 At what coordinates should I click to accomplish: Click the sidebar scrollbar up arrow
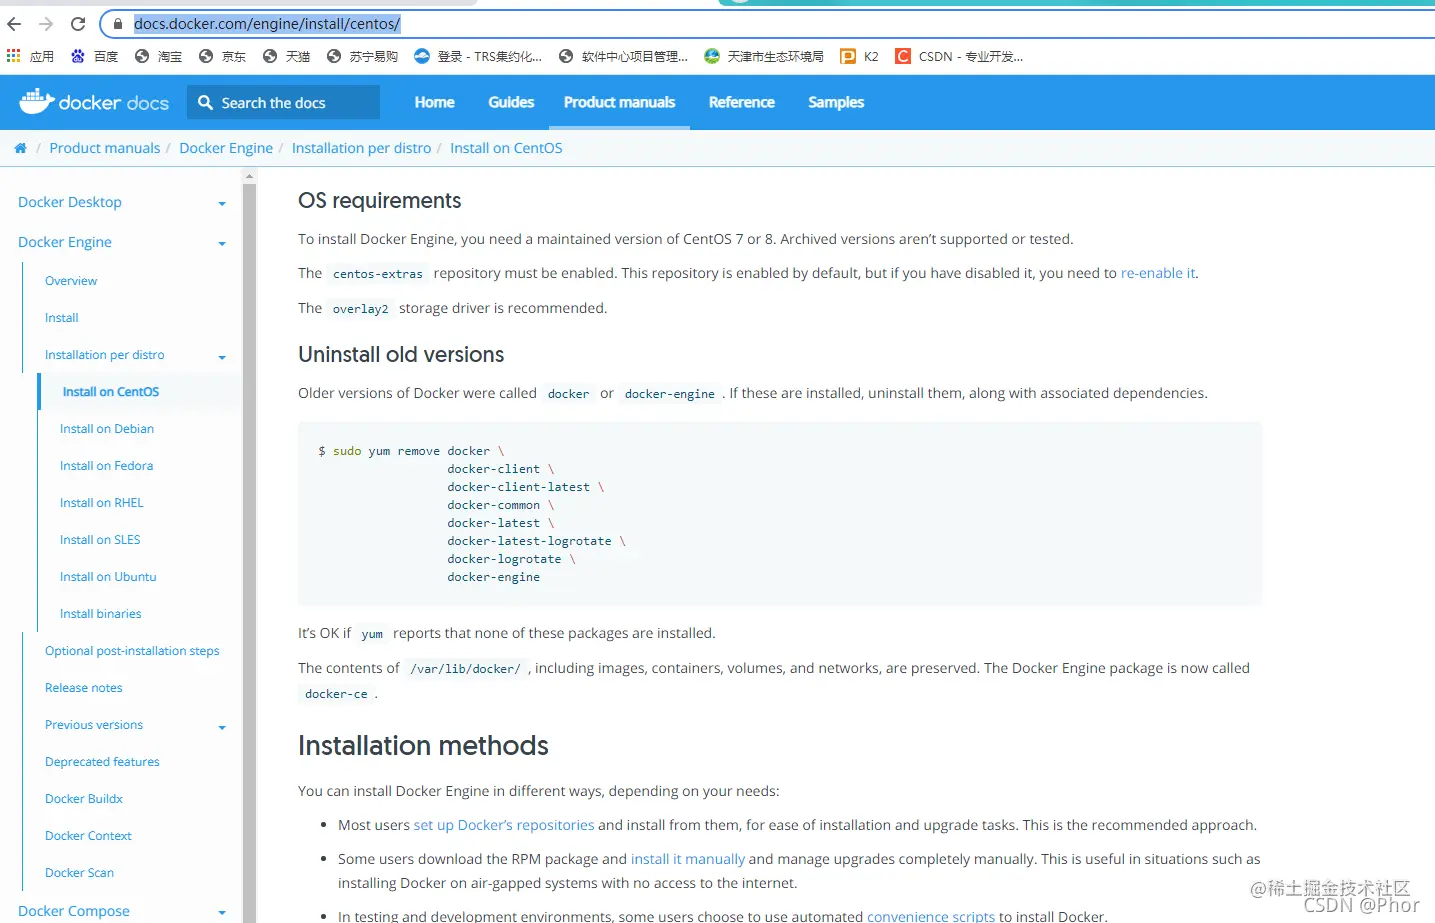(250, 175)
